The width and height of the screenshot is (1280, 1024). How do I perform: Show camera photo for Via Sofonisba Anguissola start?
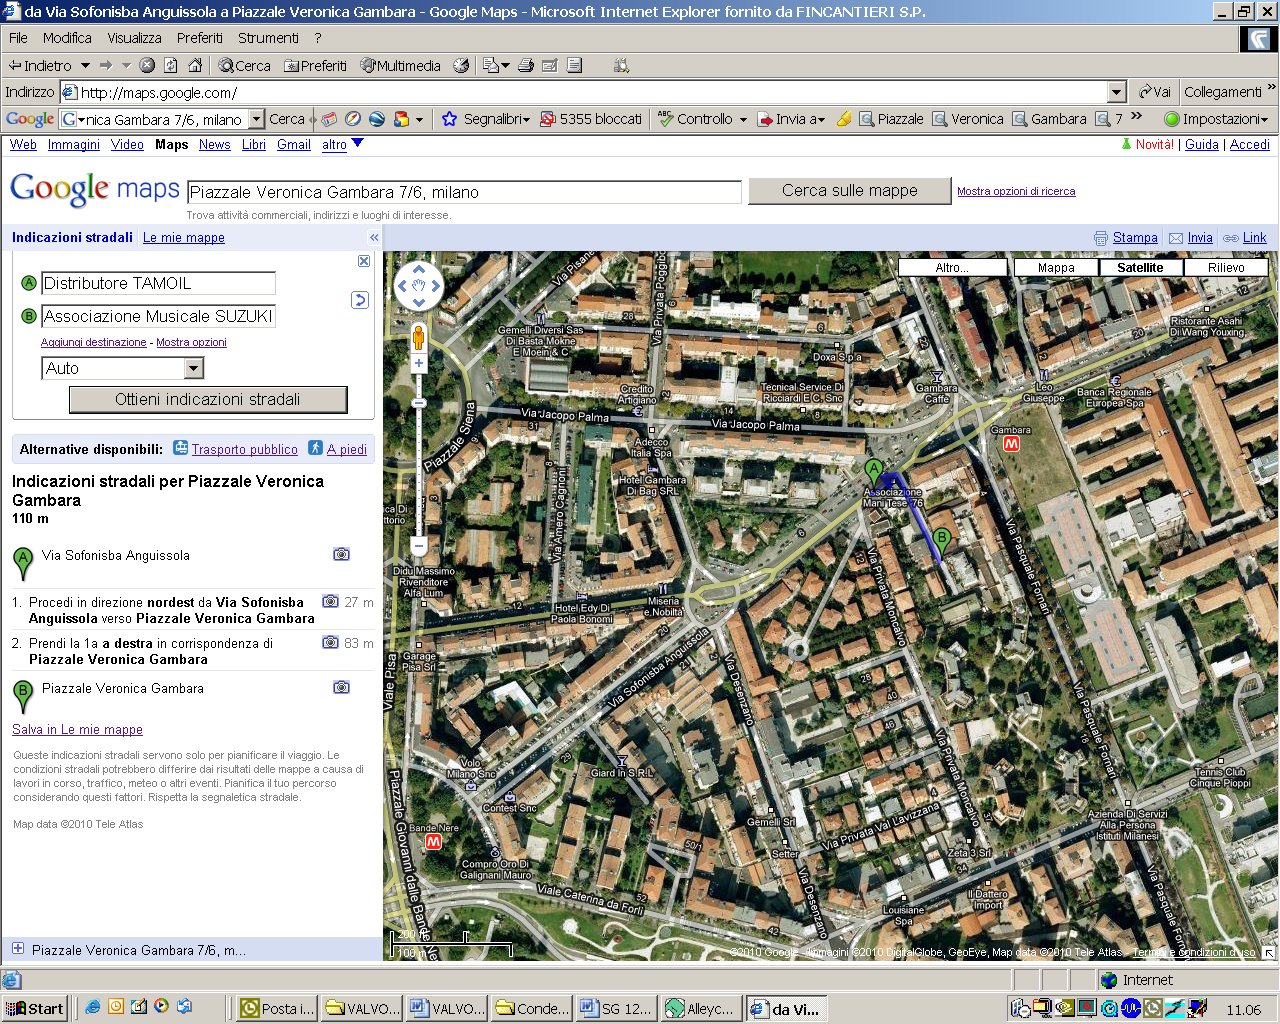point(341,554)
